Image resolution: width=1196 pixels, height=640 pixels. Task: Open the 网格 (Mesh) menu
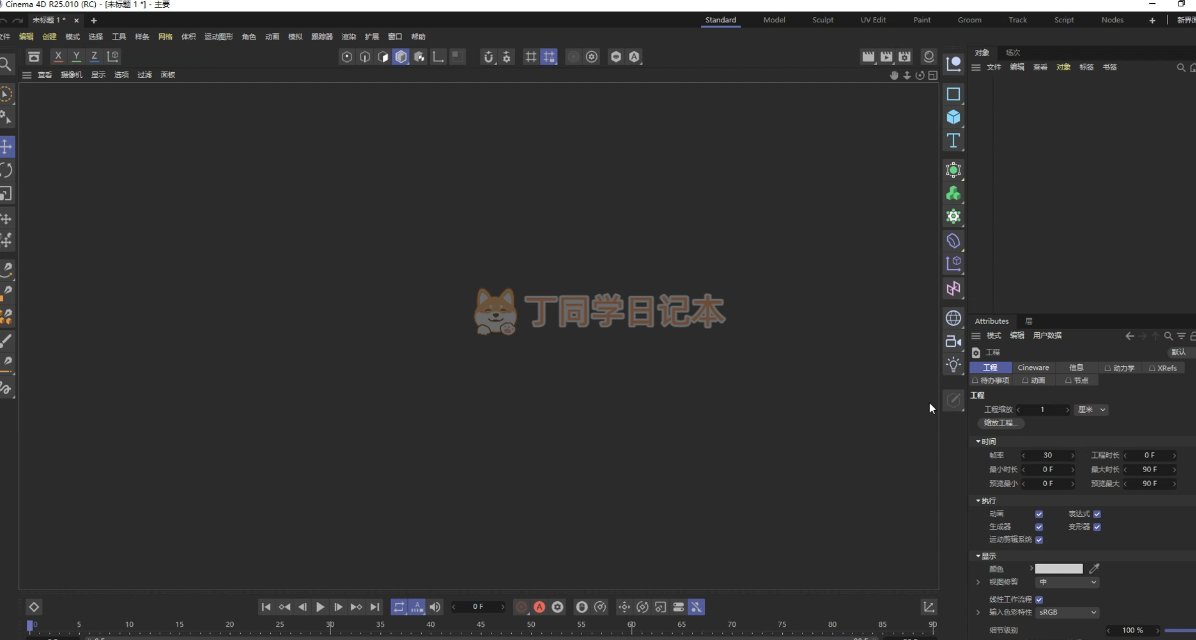tap(166, 37)
